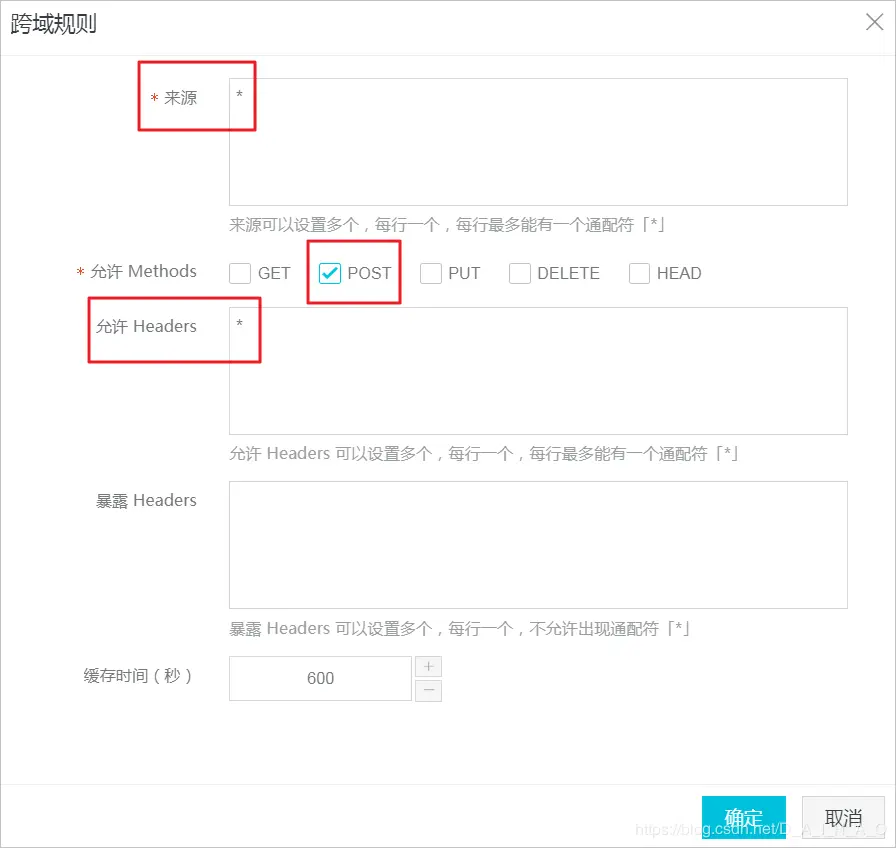
Task: Click the 缓存时间（秒）label
Action: point(146,678)
